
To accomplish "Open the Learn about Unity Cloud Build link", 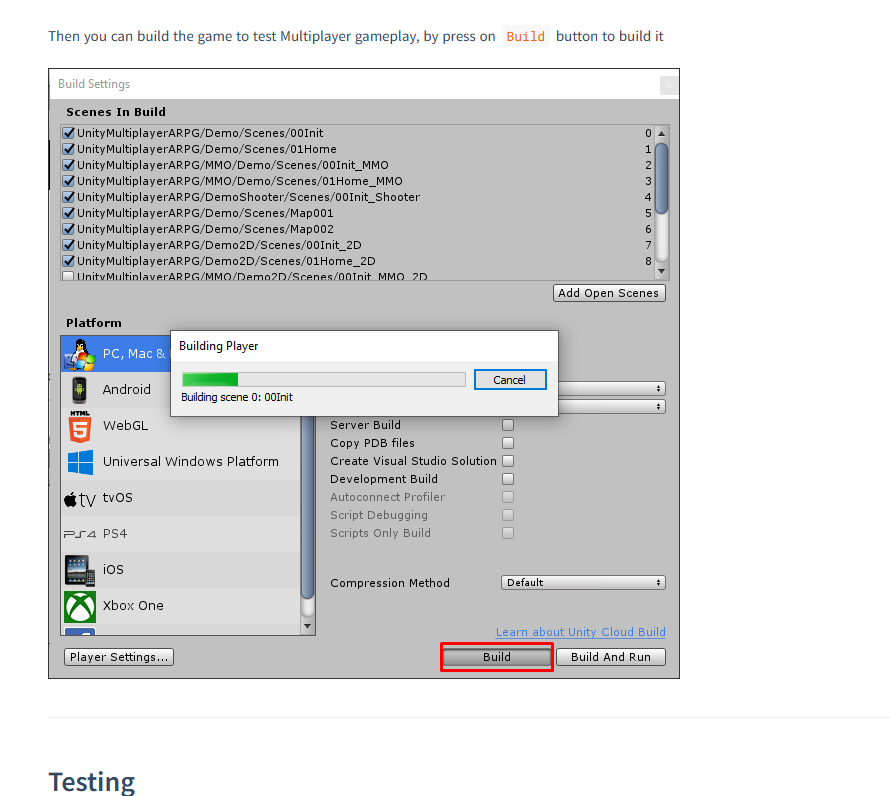I will [580, 632].
